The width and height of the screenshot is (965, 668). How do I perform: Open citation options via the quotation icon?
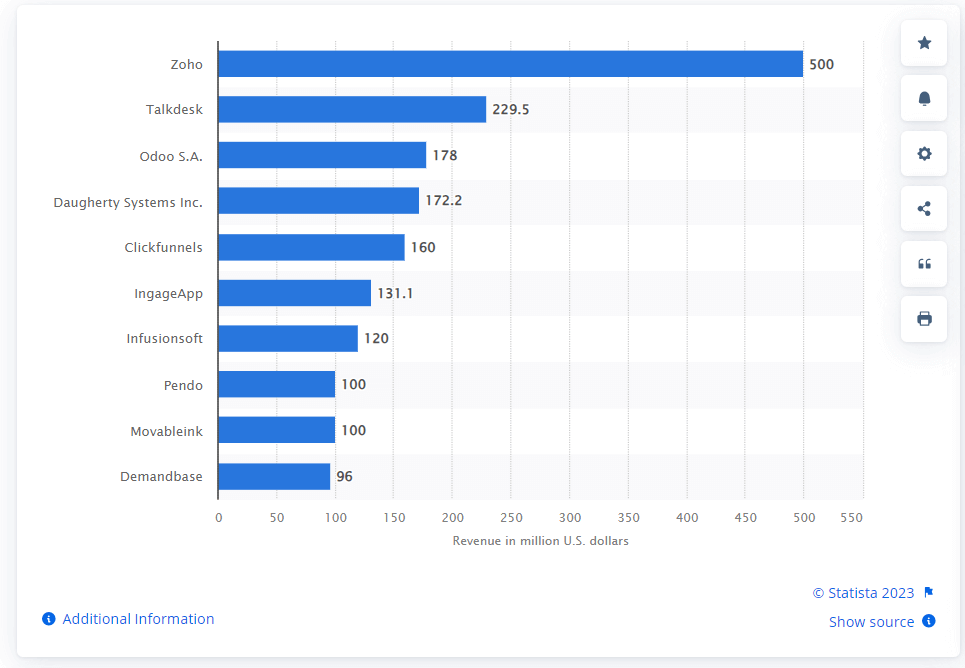pyautogui.click(x=922, y=263)
